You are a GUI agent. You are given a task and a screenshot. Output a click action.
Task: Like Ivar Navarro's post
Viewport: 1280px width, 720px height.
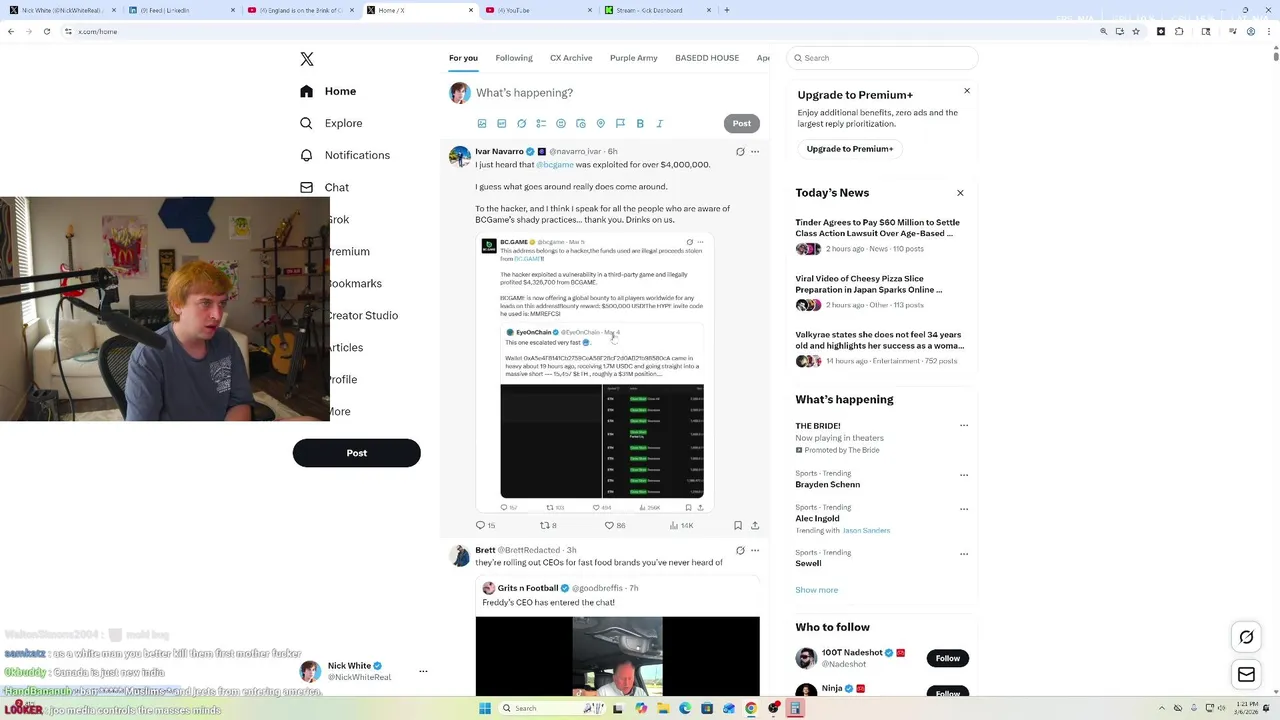615,525
